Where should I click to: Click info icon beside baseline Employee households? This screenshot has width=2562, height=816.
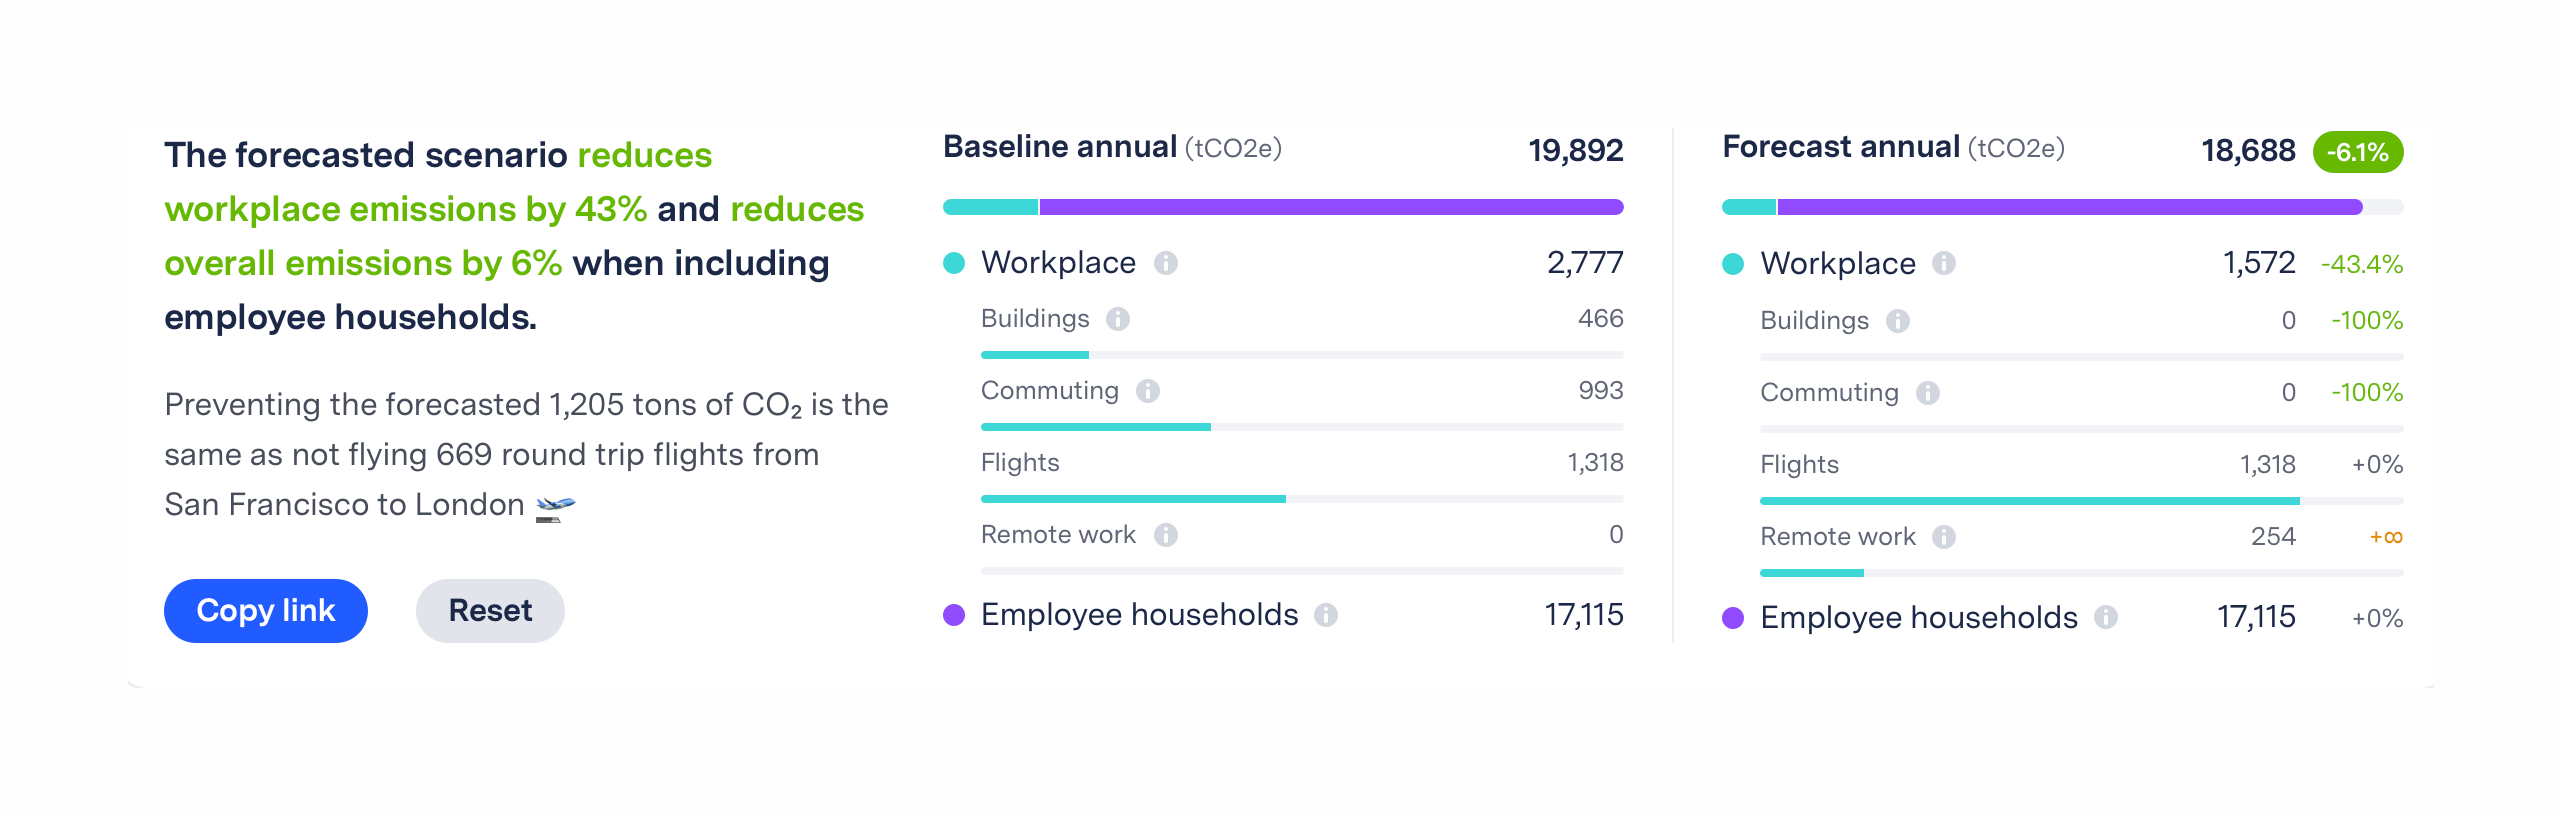point(1325,615)
